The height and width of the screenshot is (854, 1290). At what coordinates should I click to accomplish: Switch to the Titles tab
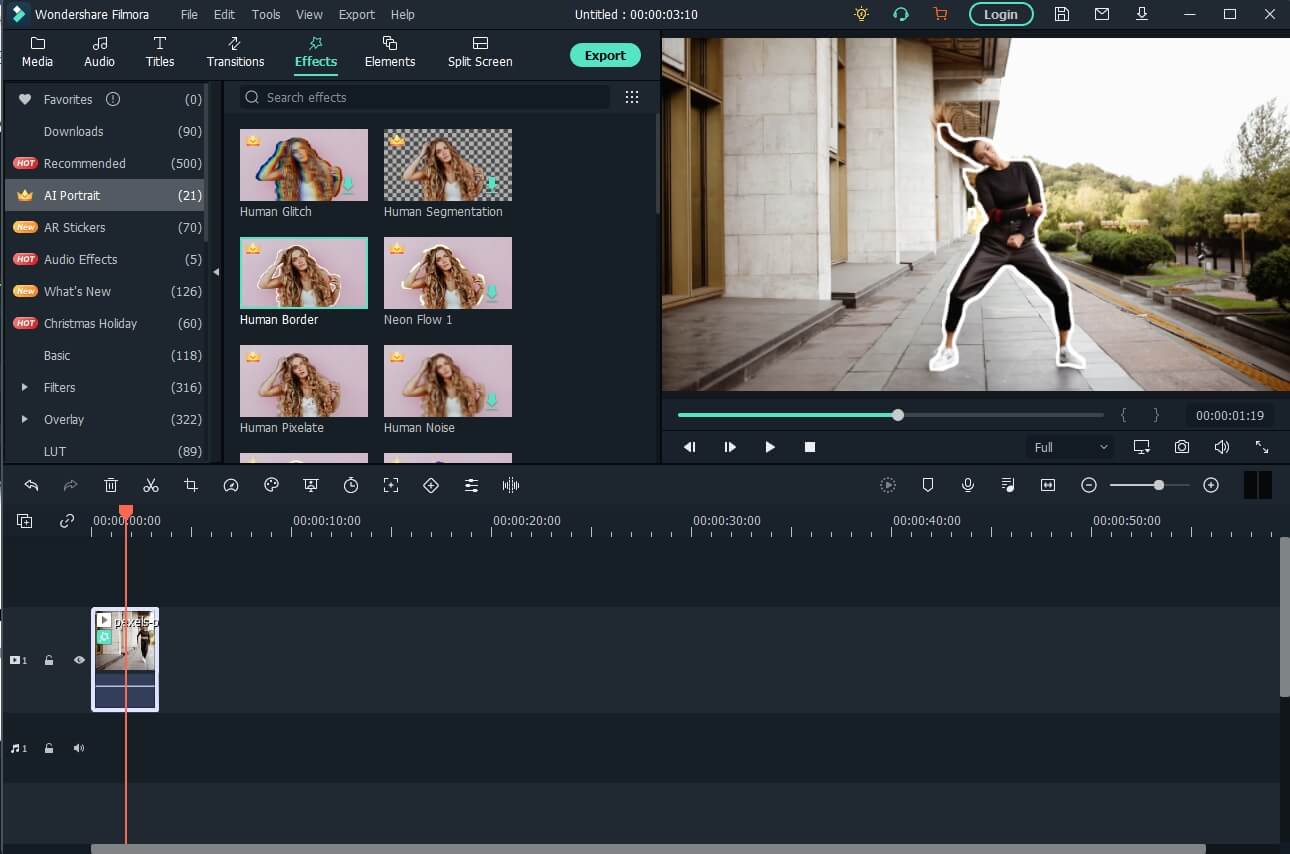[x=160, y=52]
